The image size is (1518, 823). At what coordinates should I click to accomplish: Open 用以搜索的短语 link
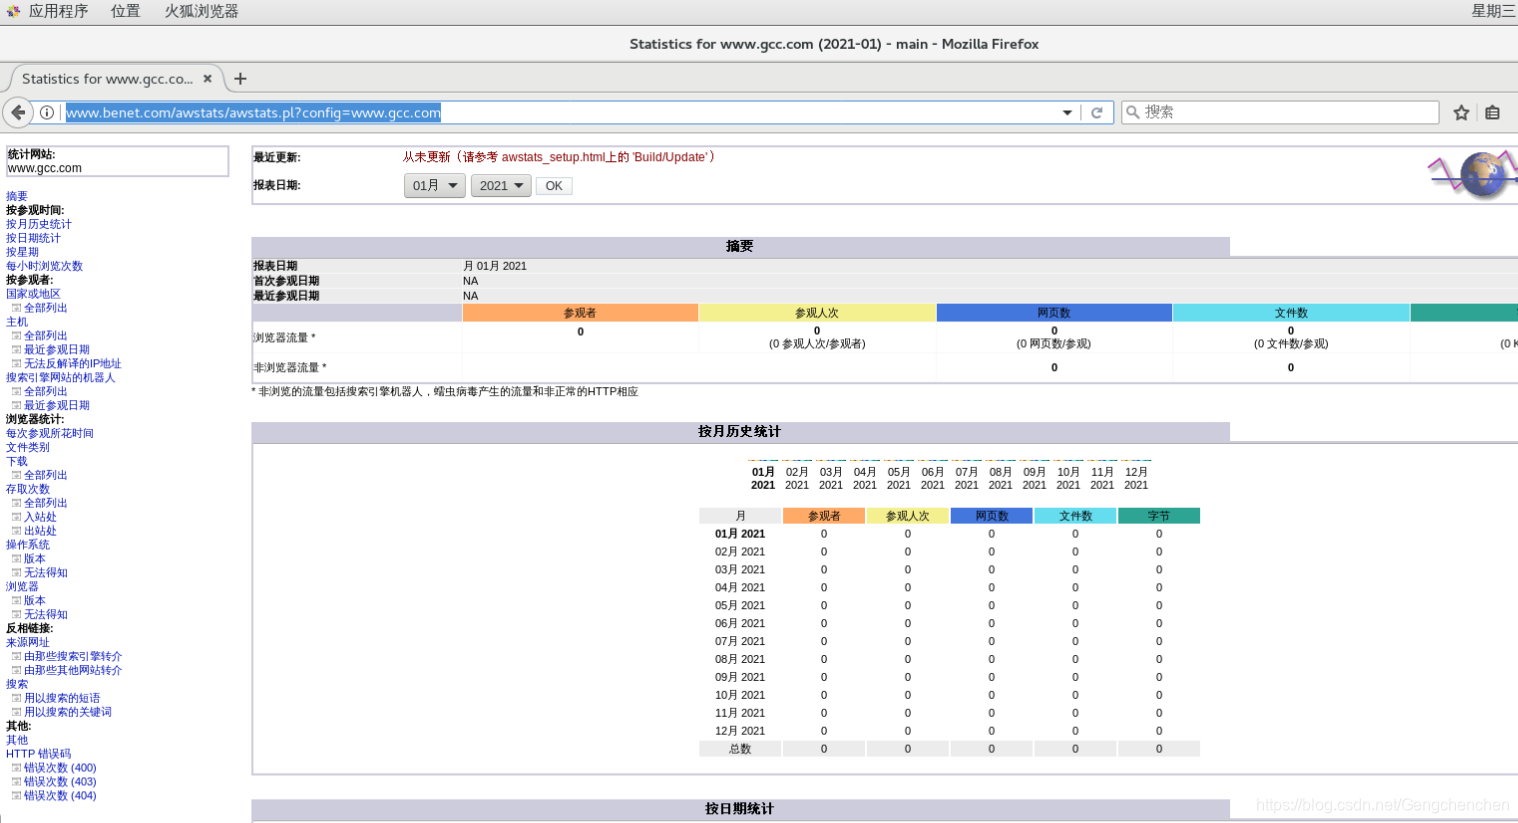pyautogui.click(x=62, y=698)
